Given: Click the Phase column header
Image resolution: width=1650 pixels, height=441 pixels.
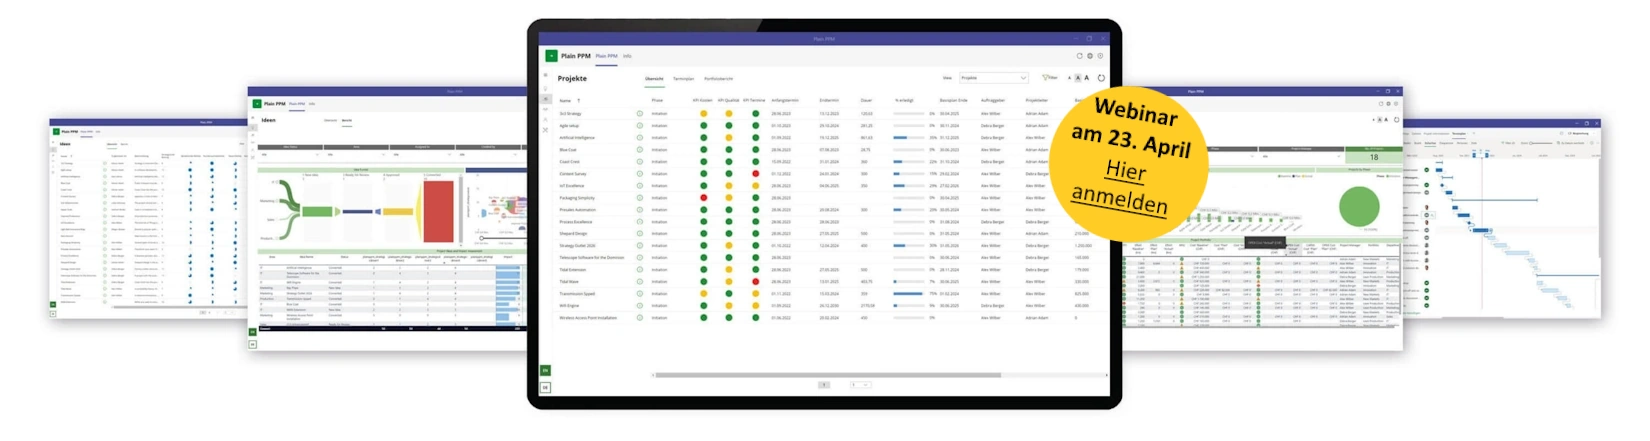Looking at the screenshot, I should pyautogui.click(x=657, y=100).
